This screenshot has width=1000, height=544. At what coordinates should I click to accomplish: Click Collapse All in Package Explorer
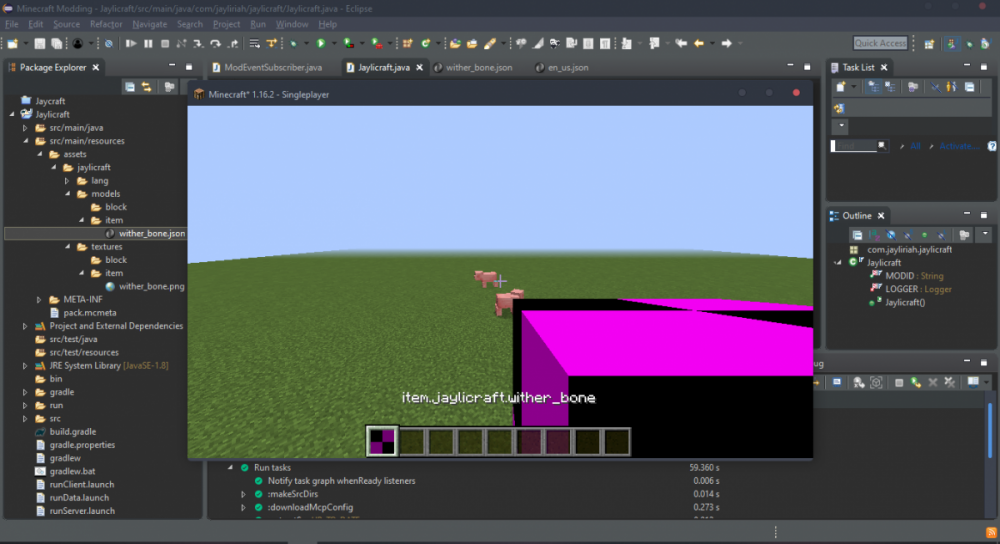[x=129, y=87]
